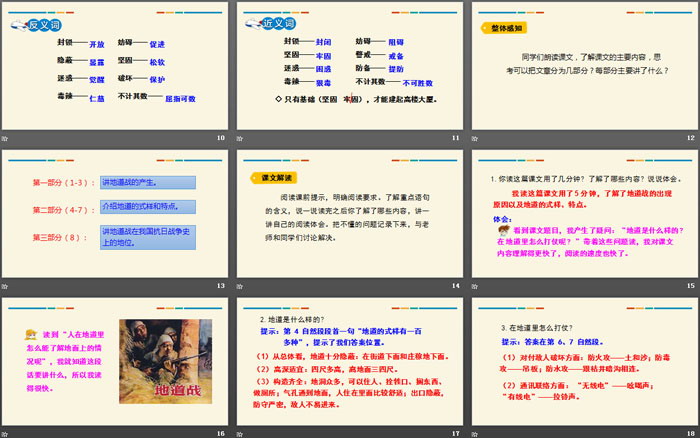Click the animation star icon under slide 13
The width and height of the screenshot is (700, 438).
[x=5, y=286]
